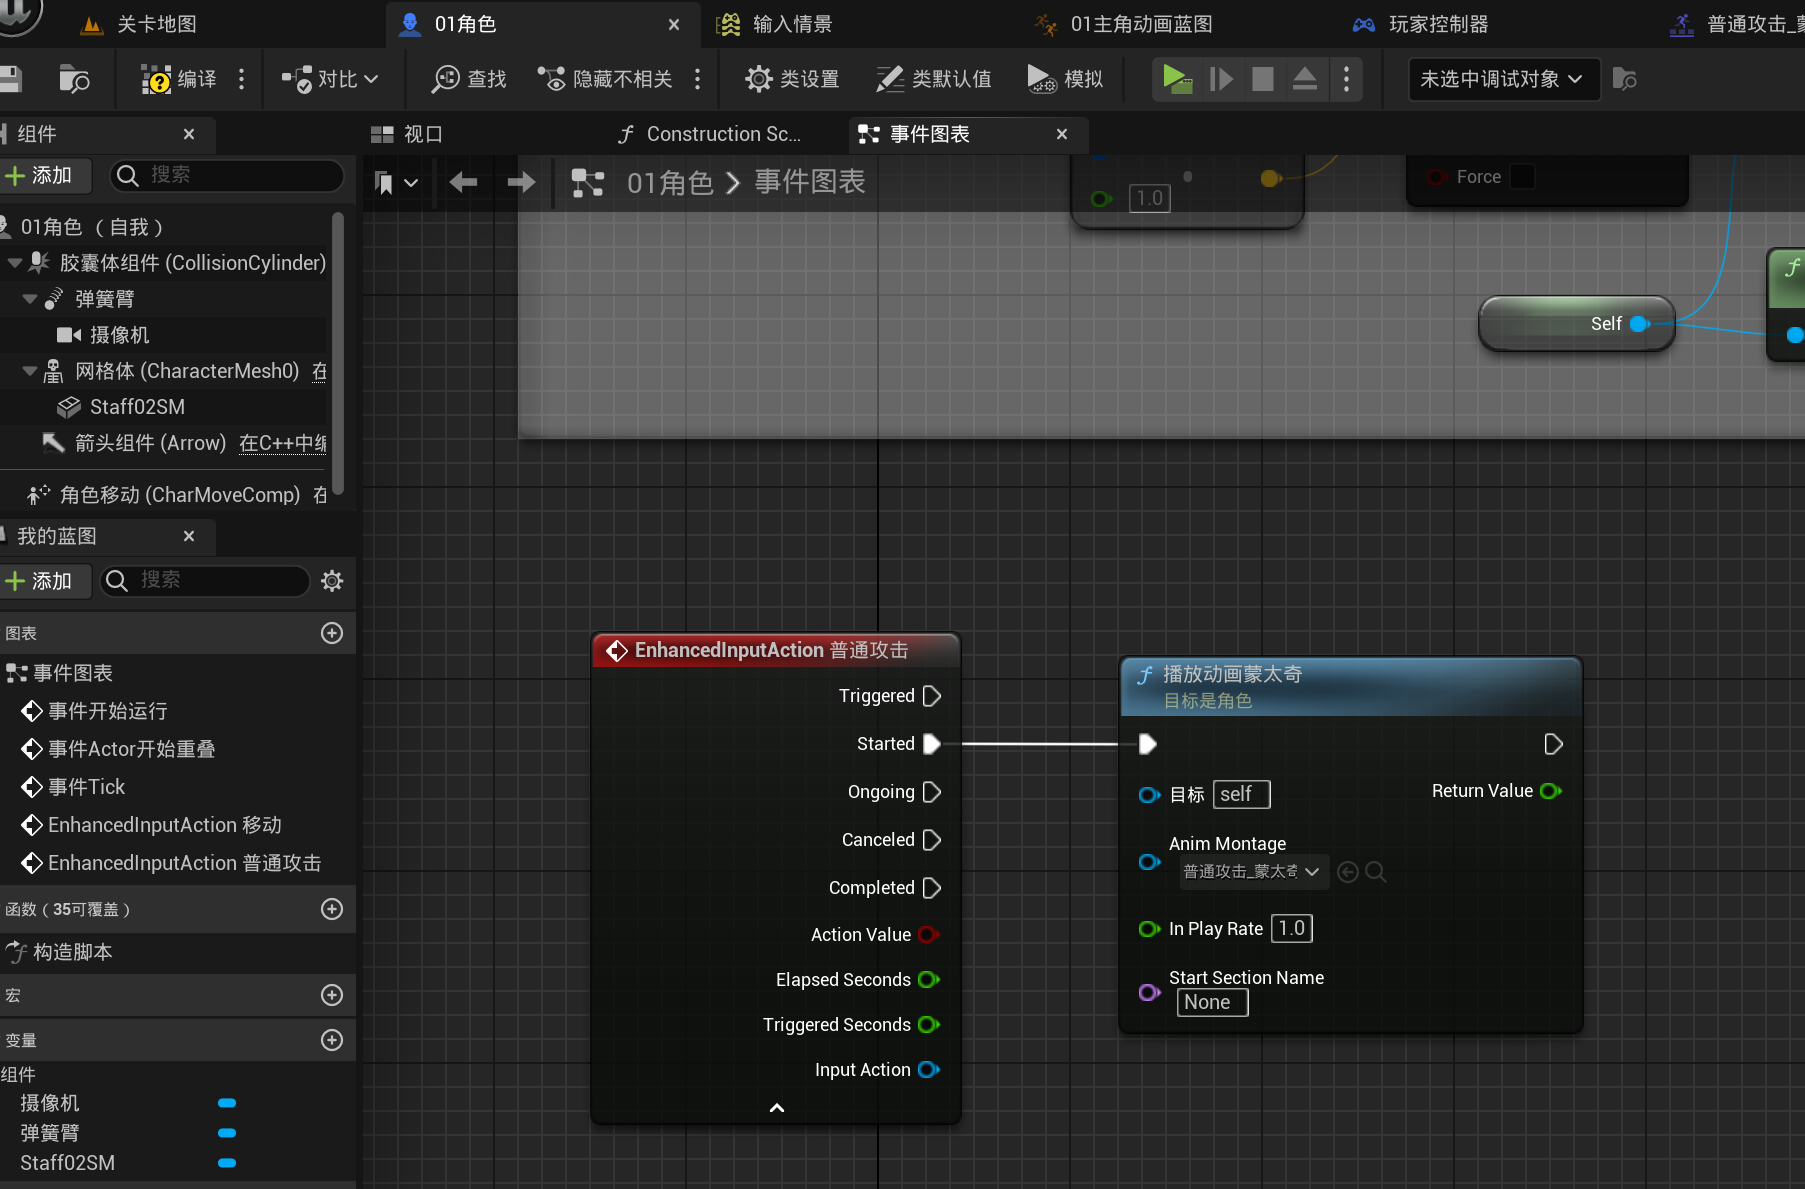The height and width of the screenshot is (1189, 1805).
Task: Click the Eject icon in toolbar
Action: (1304, 79)
